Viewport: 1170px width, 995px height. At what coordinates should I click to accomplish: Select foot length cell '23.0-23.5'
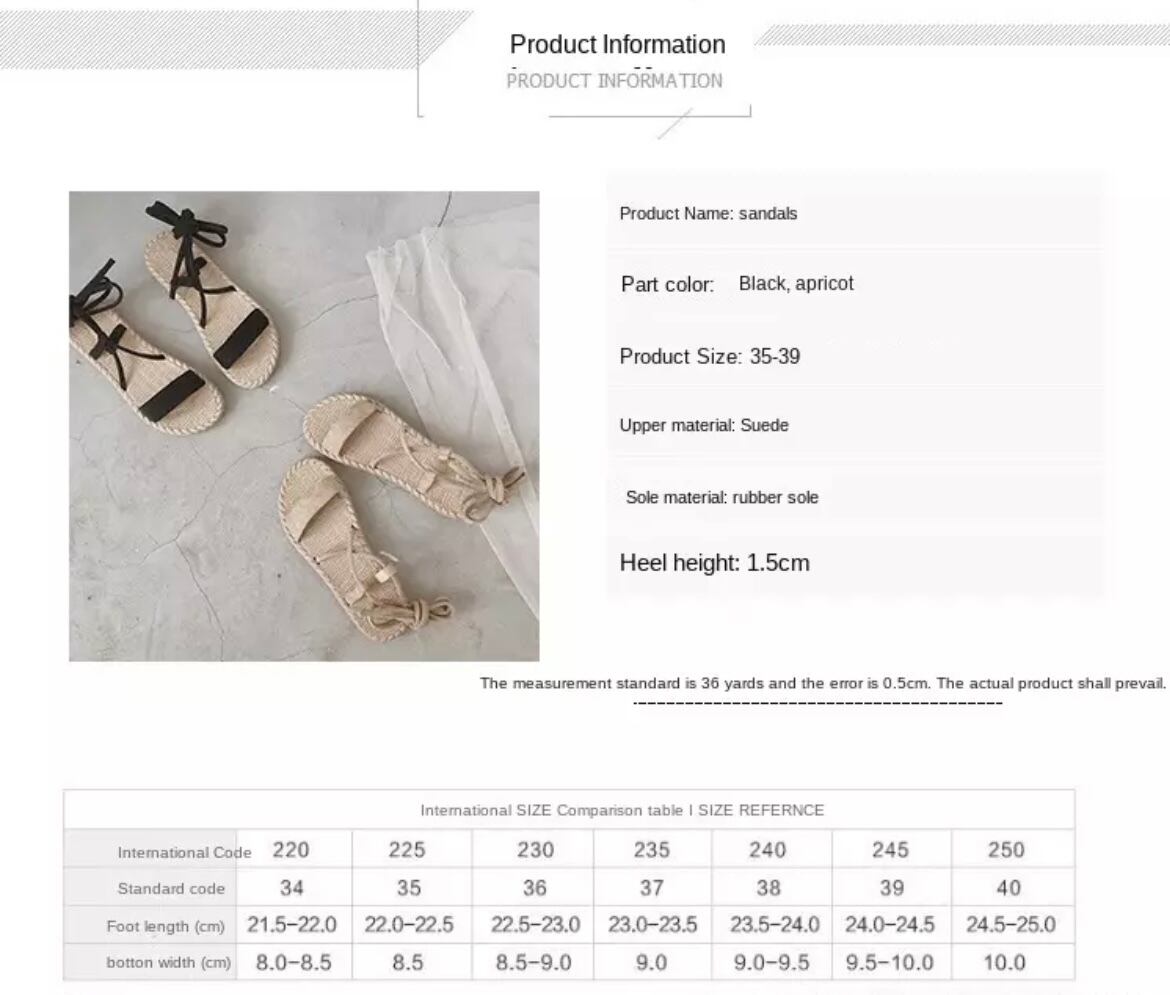pos(652,925)
